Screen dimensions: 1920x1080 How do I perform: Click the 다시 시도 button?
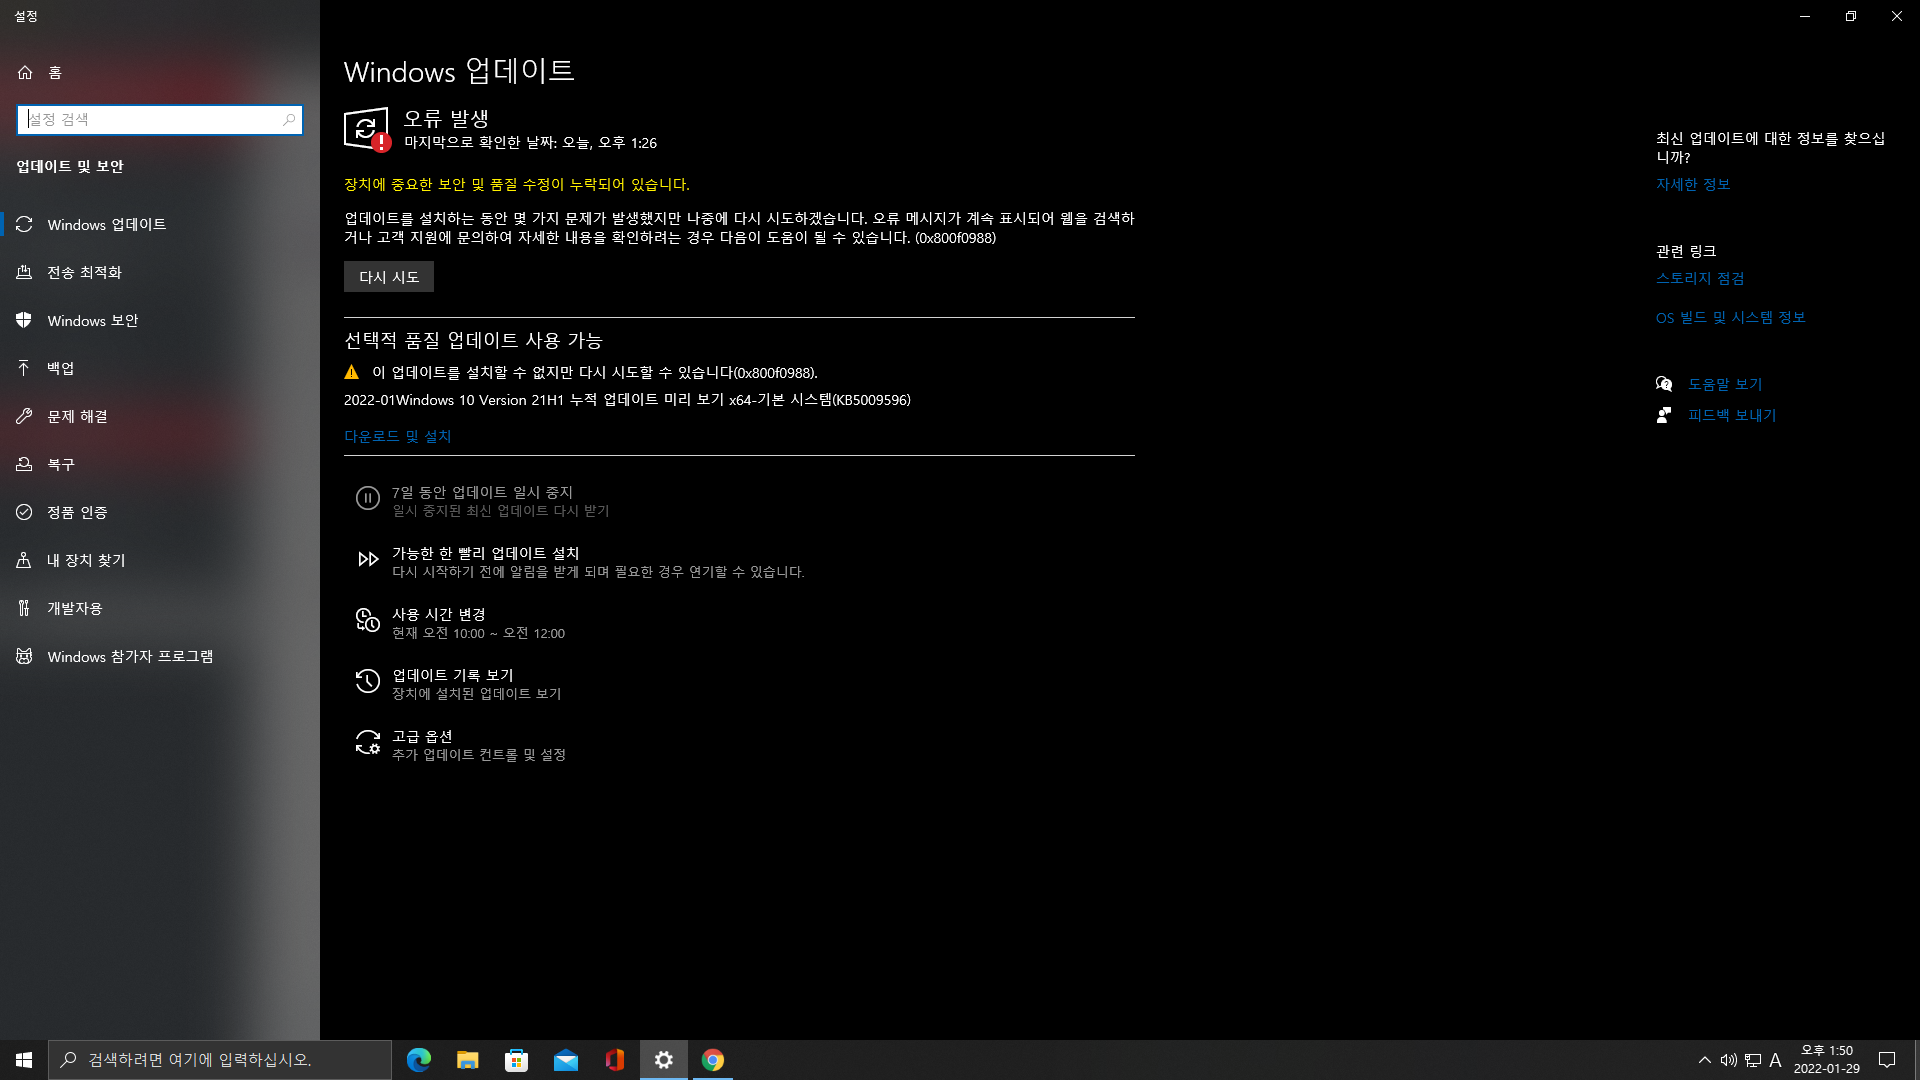[x=389, y=277]
